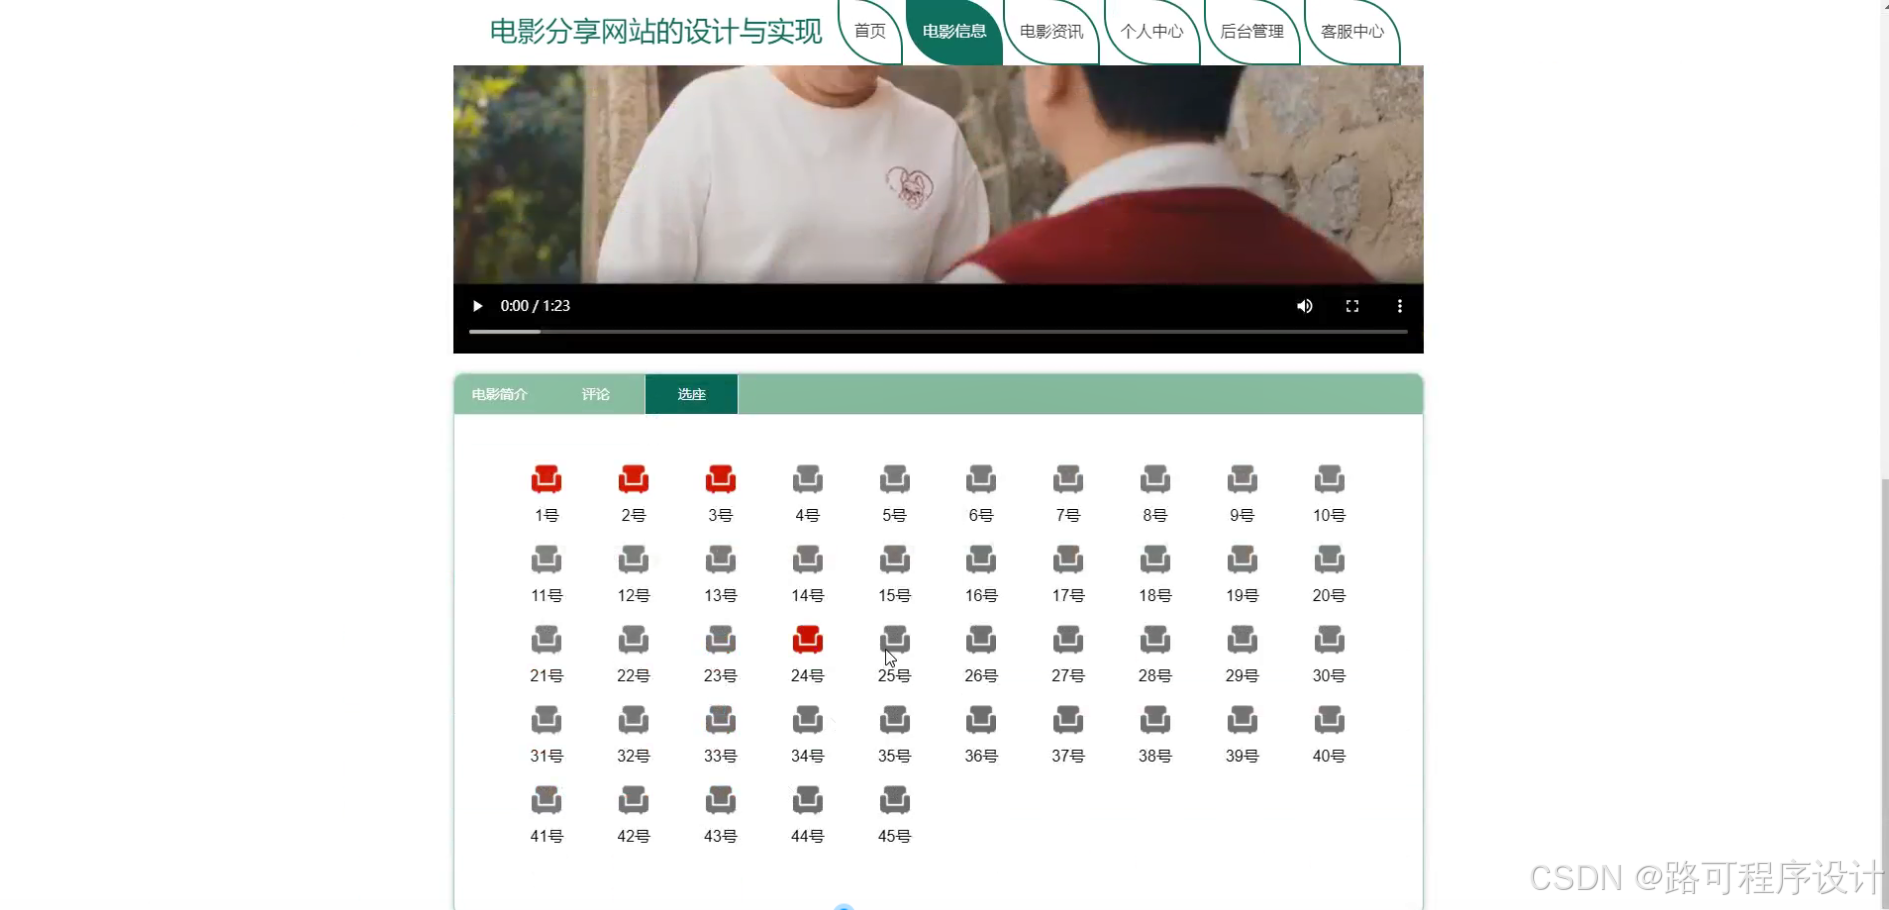The image size is (1889, 910).
Task: Choose seat 11号
Action: [x=546, y=559]
